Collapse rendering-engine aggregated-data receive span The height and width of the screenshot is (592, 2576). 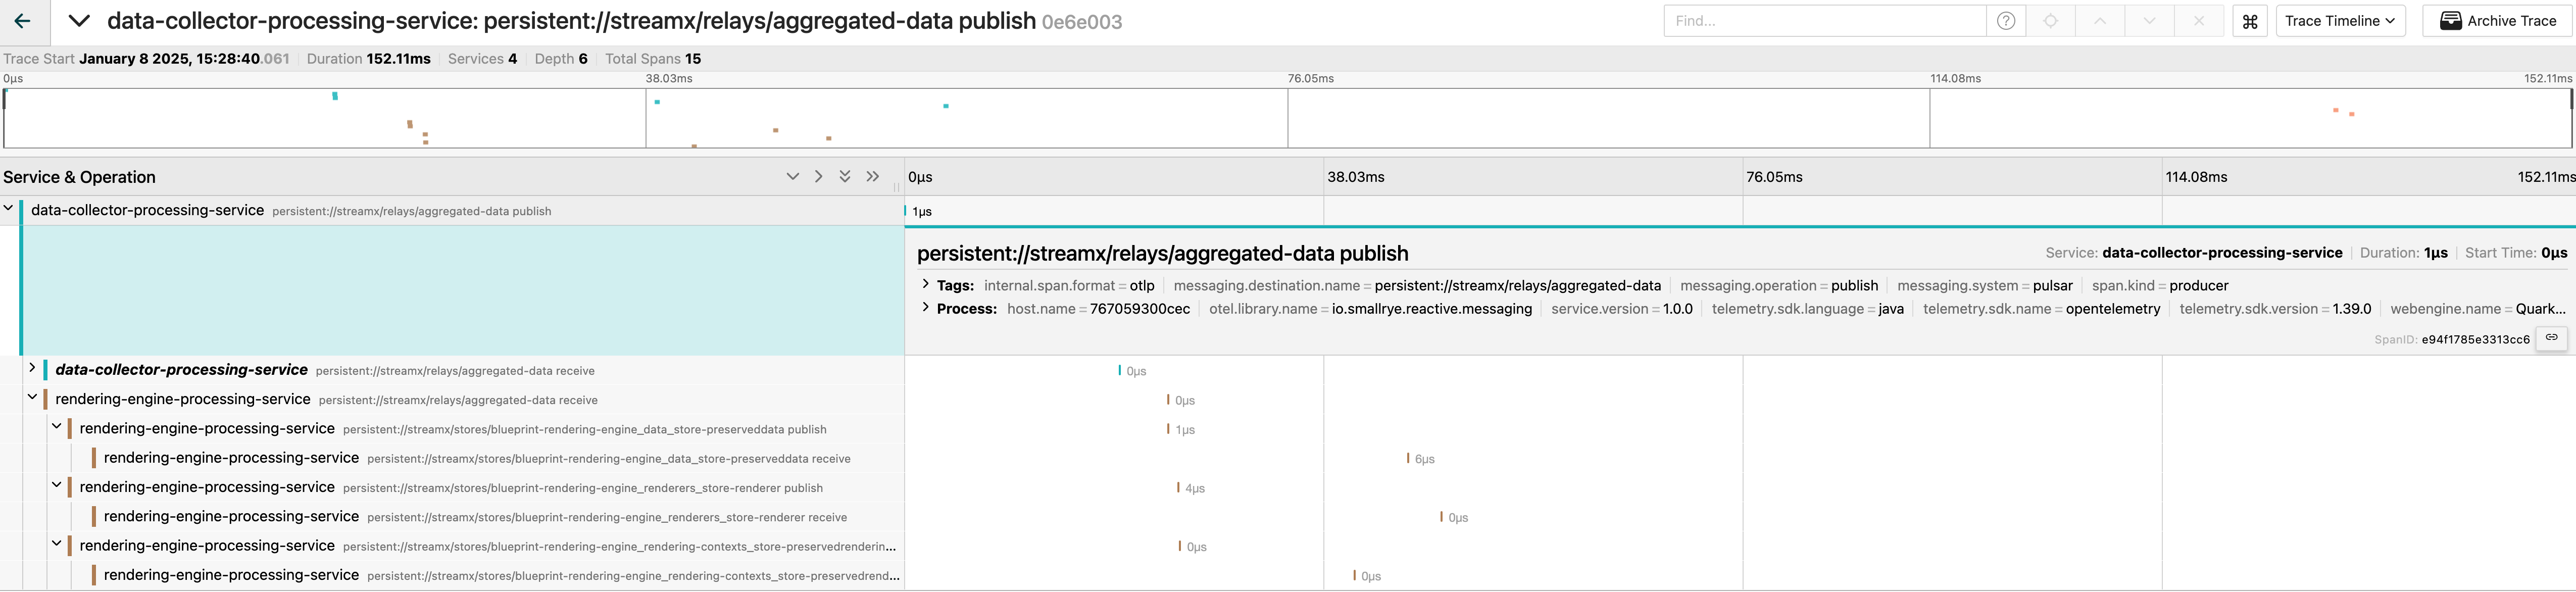tap(32, 397)
